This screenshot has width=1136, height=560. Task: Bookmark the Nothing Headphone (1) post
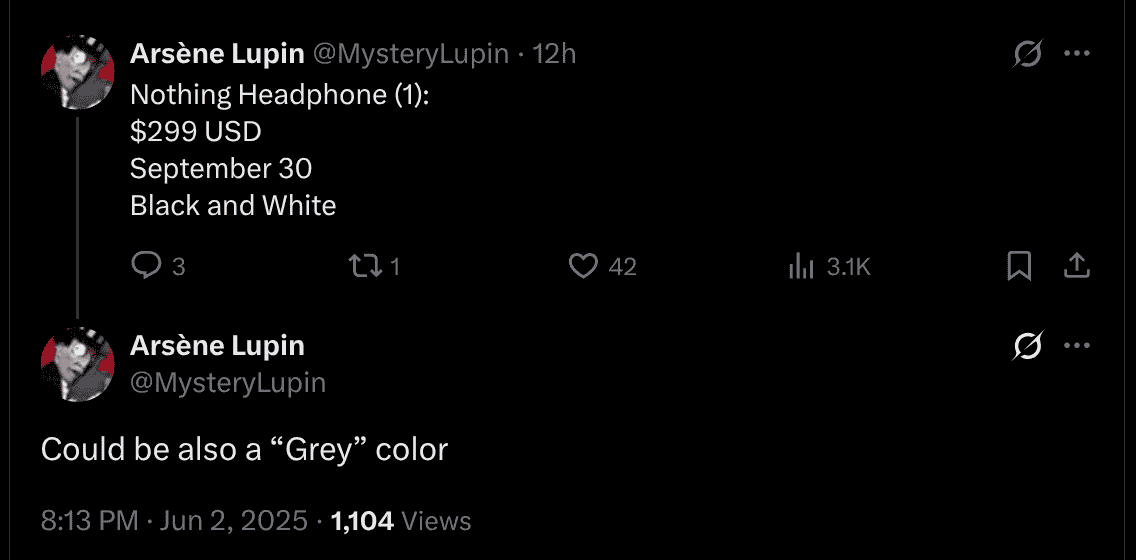pos(1019,266)
